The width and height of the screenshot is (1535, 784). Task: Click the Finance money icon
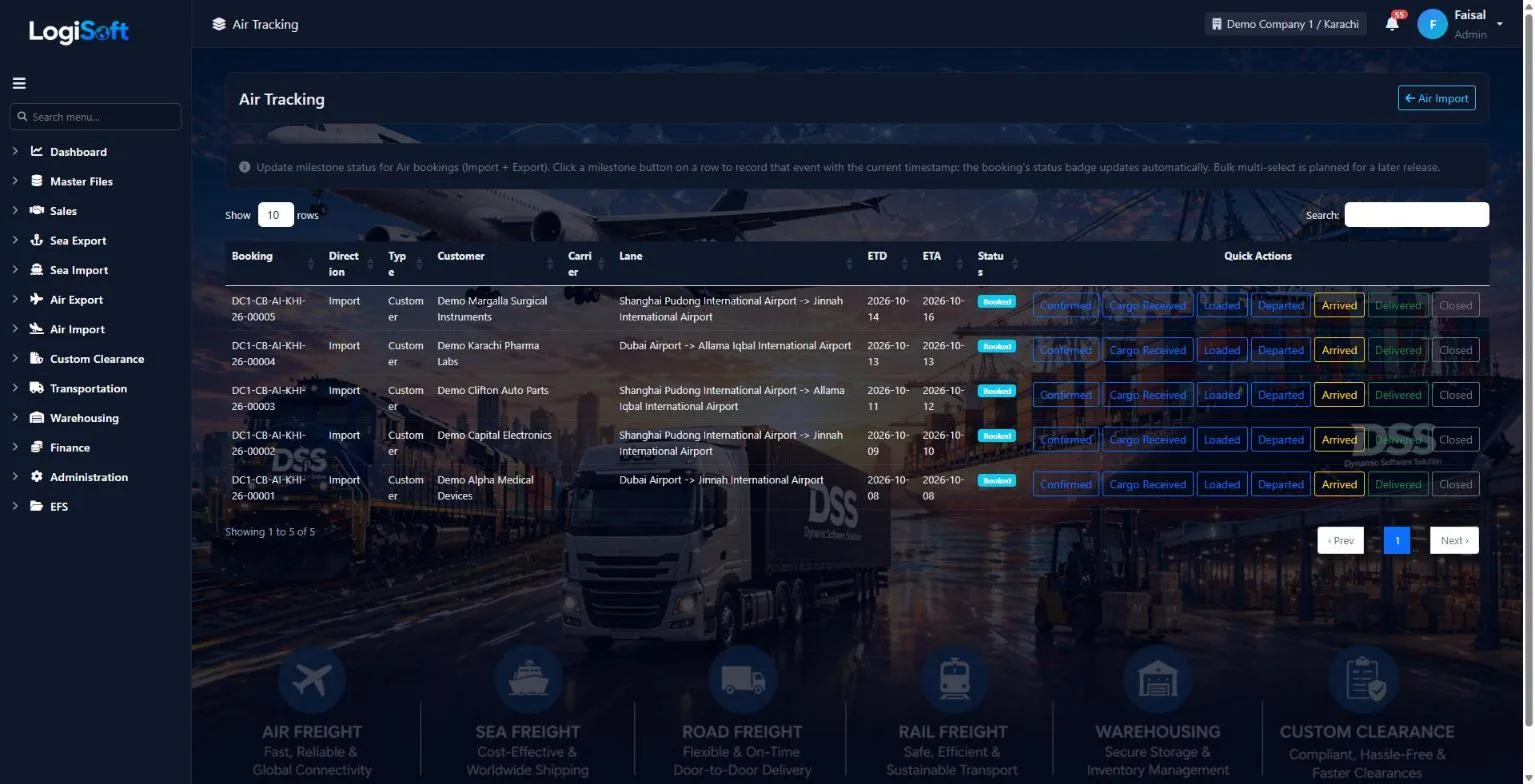(37, 447)
